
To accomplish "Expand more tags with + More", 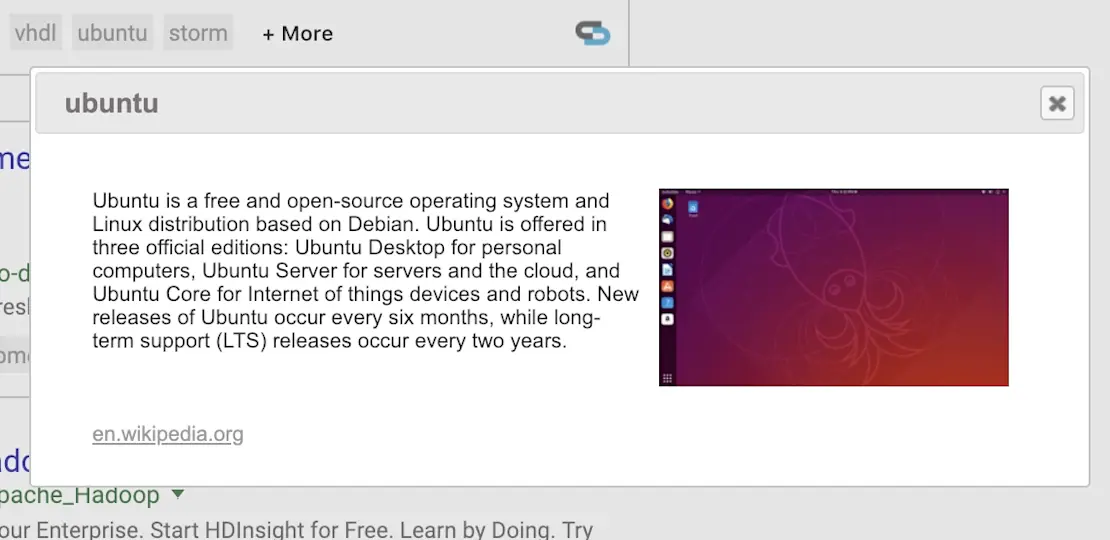I will [297, 33].
